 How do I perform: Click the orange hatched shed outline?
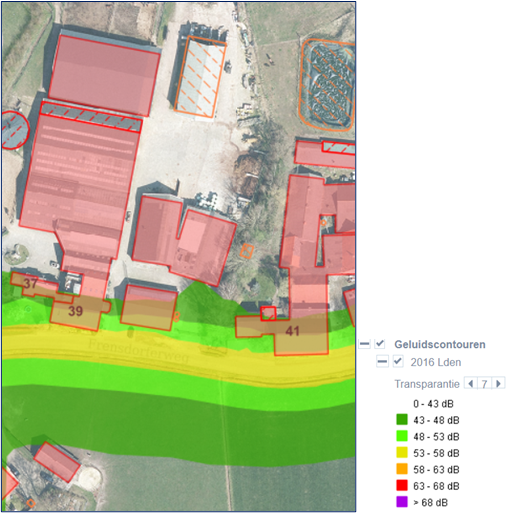[200, 77]
